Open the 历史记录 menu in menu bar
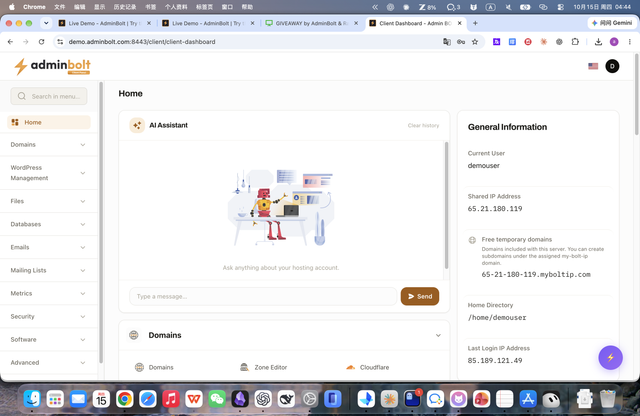Image resolution: width=640 pixels, height=416 pixels. click(x=124, y=7)
